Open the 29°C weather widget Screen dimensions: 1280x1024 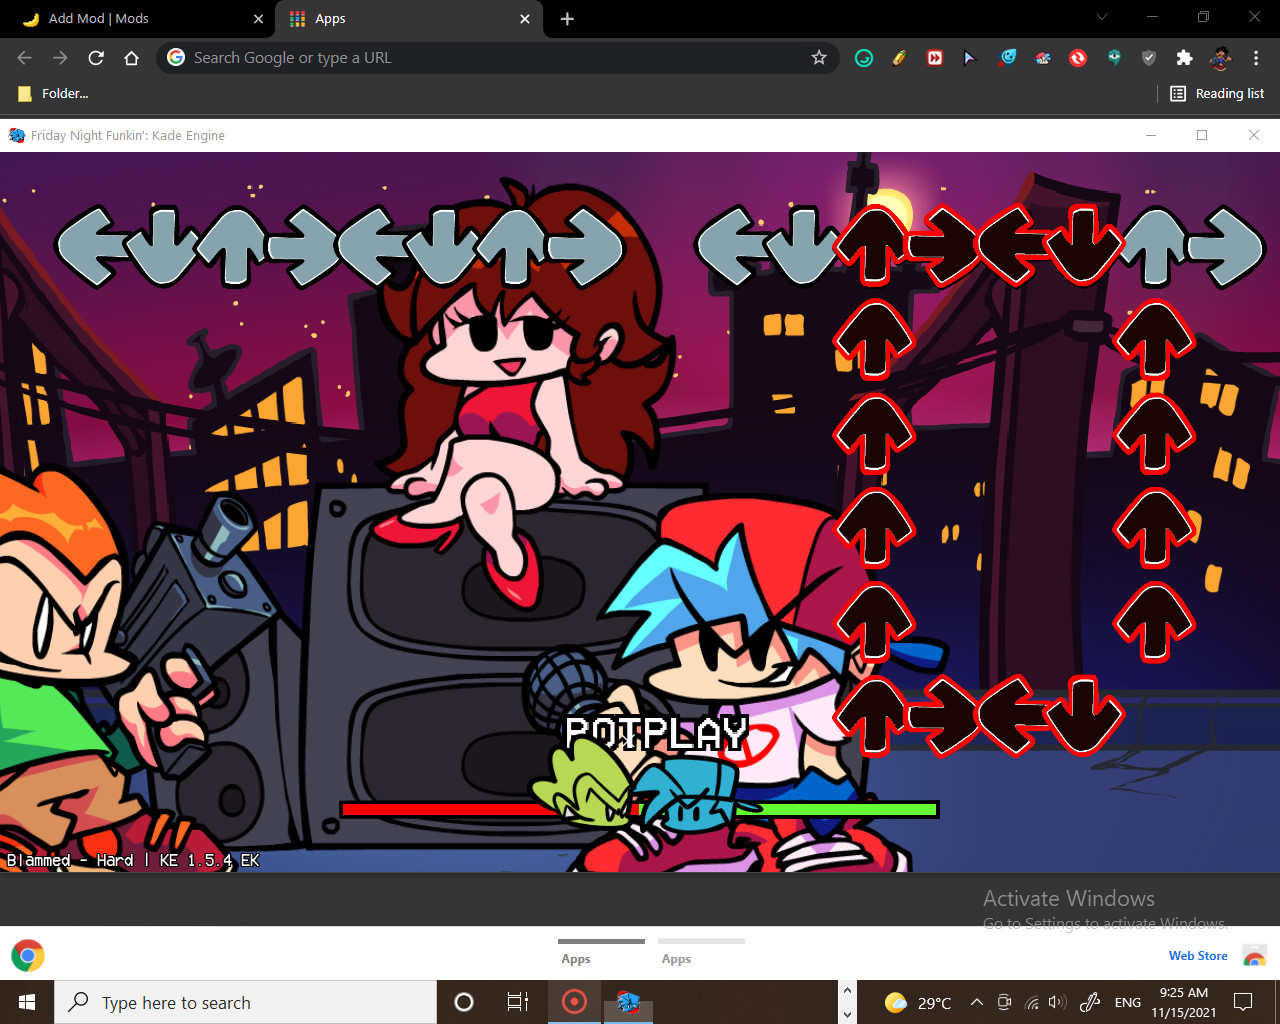pos(918,1002)
